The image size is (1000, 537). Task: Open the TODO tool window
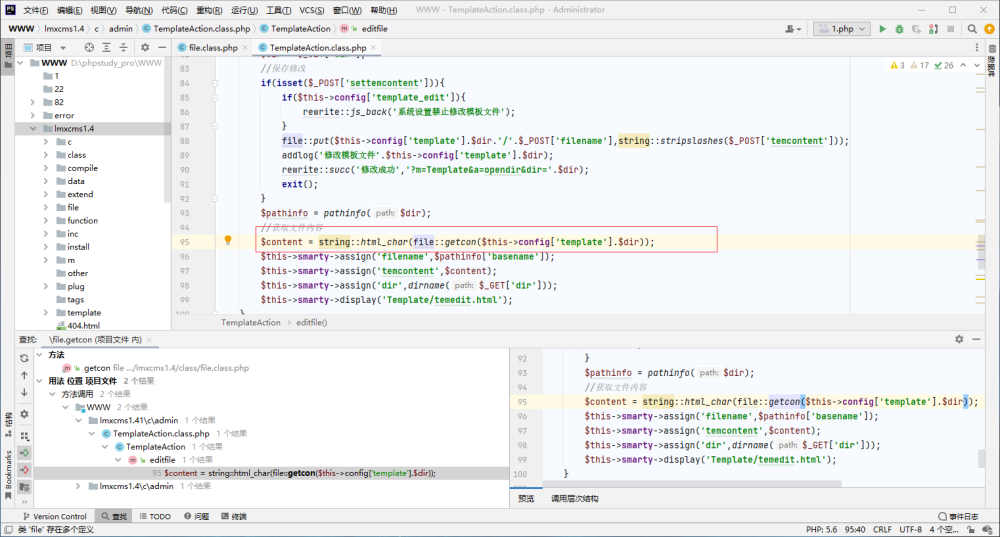(x=155, y=516)
